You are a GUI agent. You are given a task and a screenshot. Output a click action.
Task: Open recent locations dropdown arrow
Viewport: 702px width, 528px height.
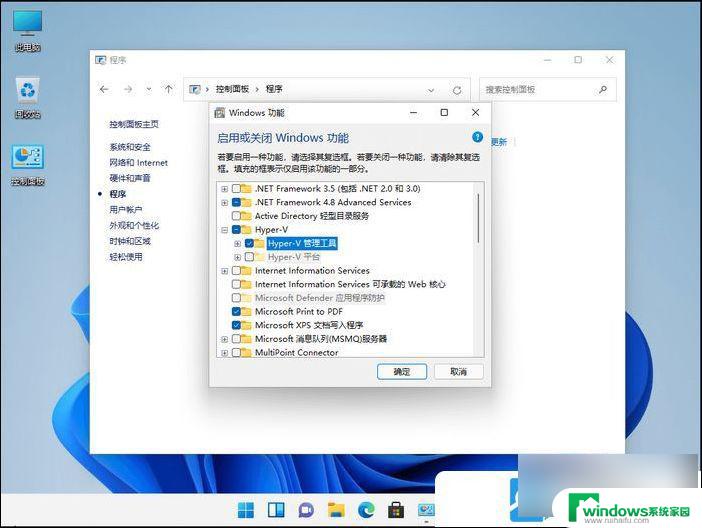point(149,89)
